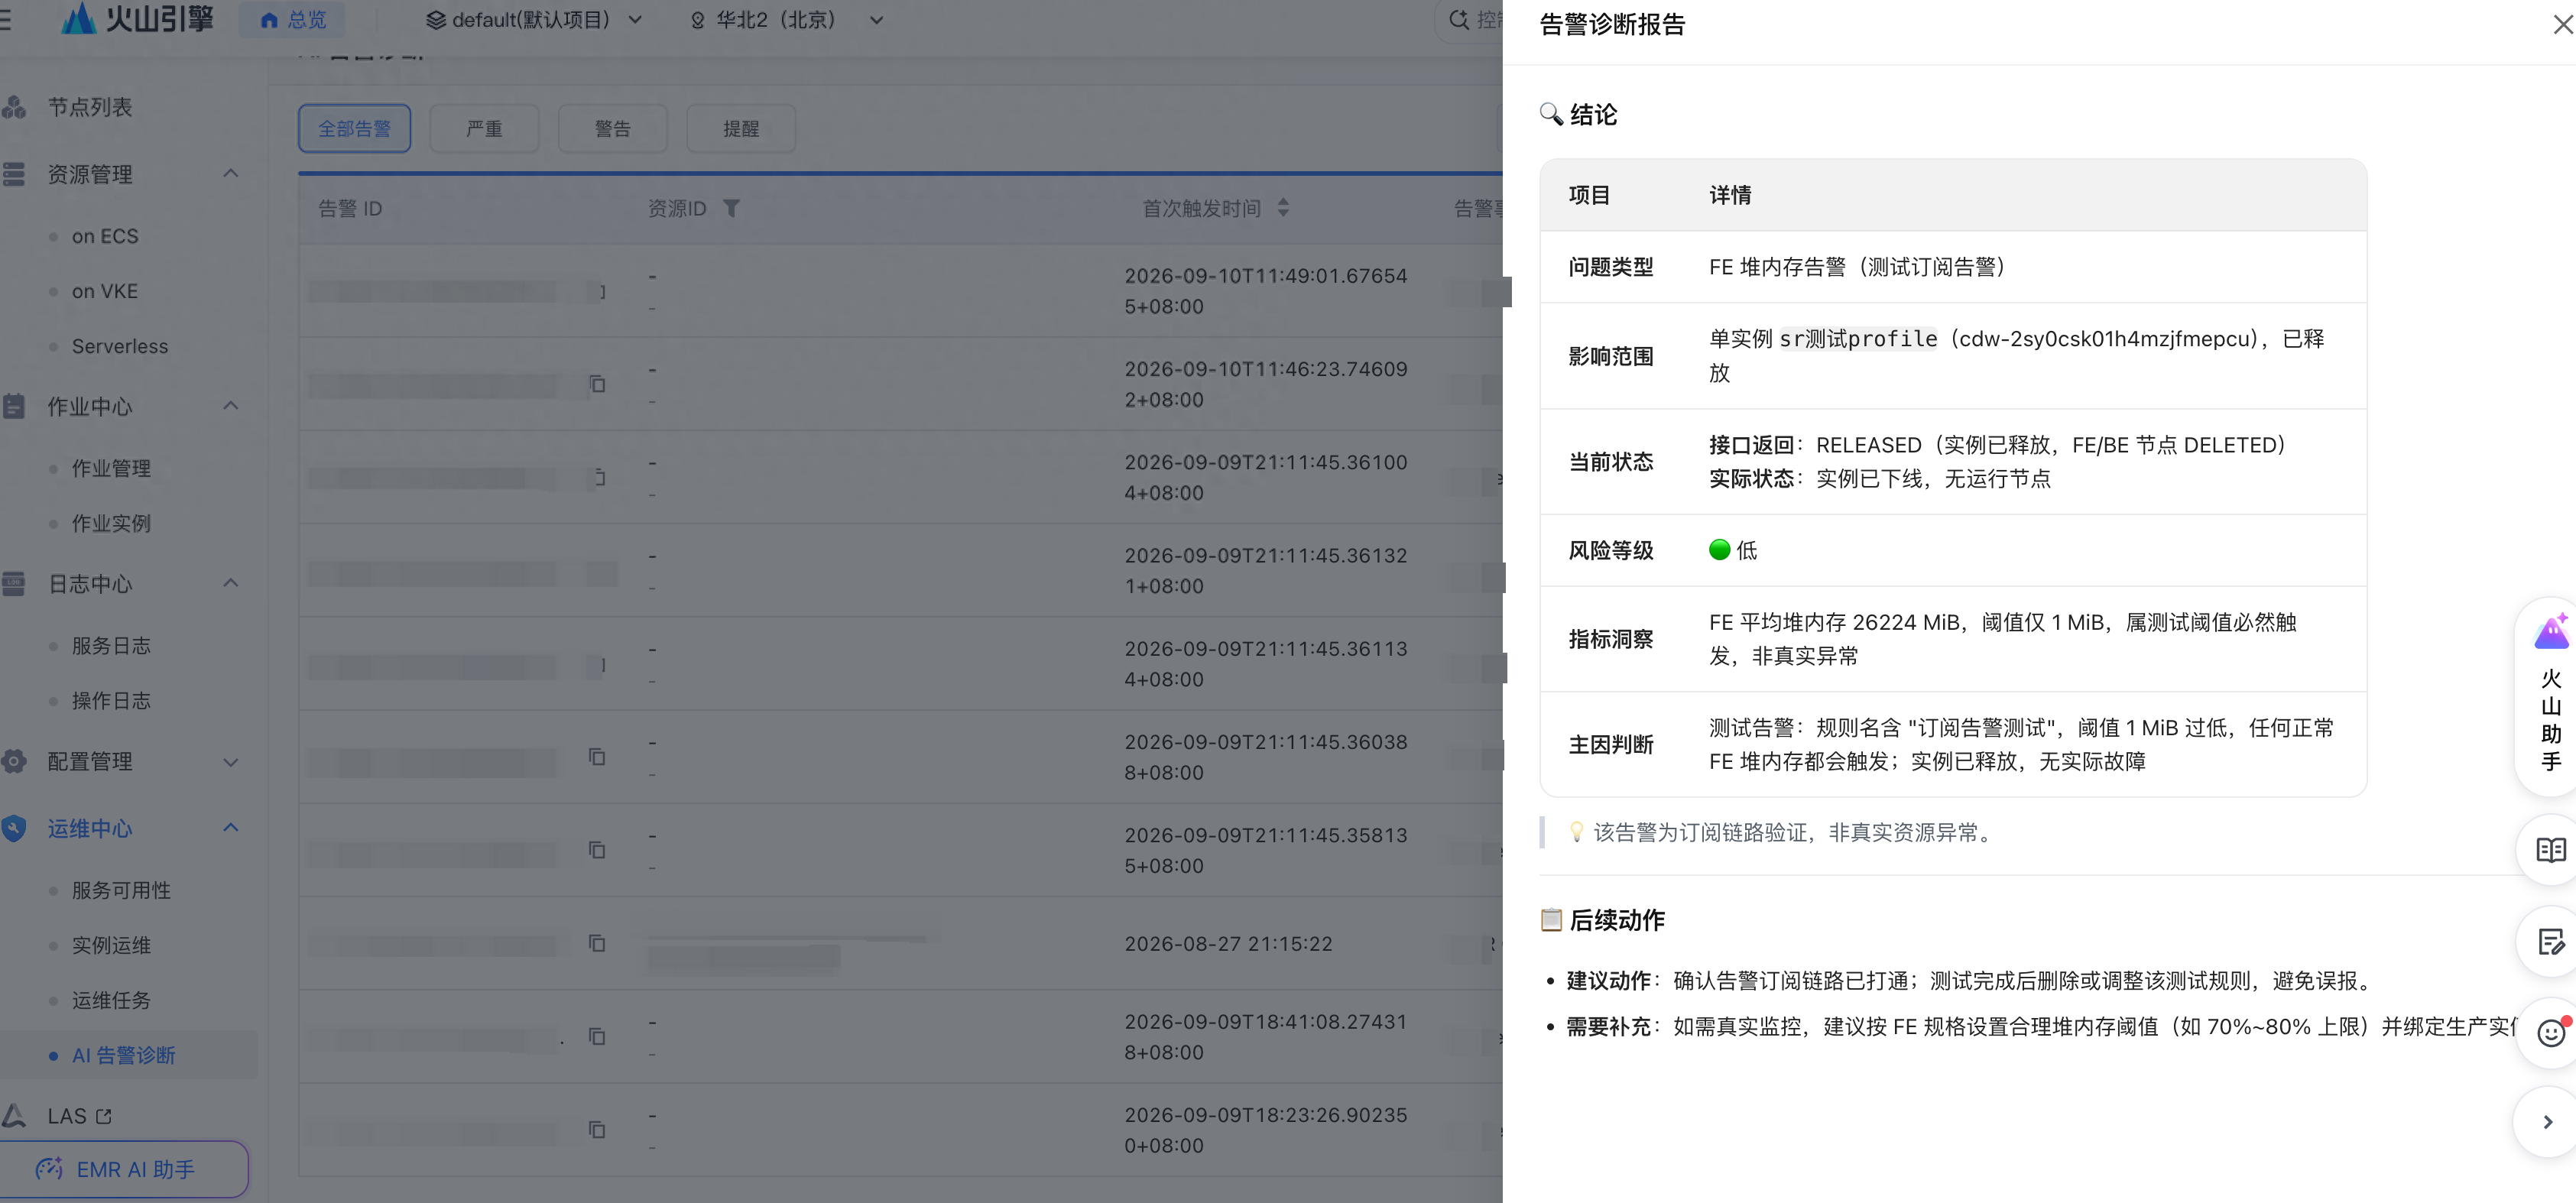Select the 提醒 filter tab
This screenshot has width=2576, height=1203.
(741, 129)
